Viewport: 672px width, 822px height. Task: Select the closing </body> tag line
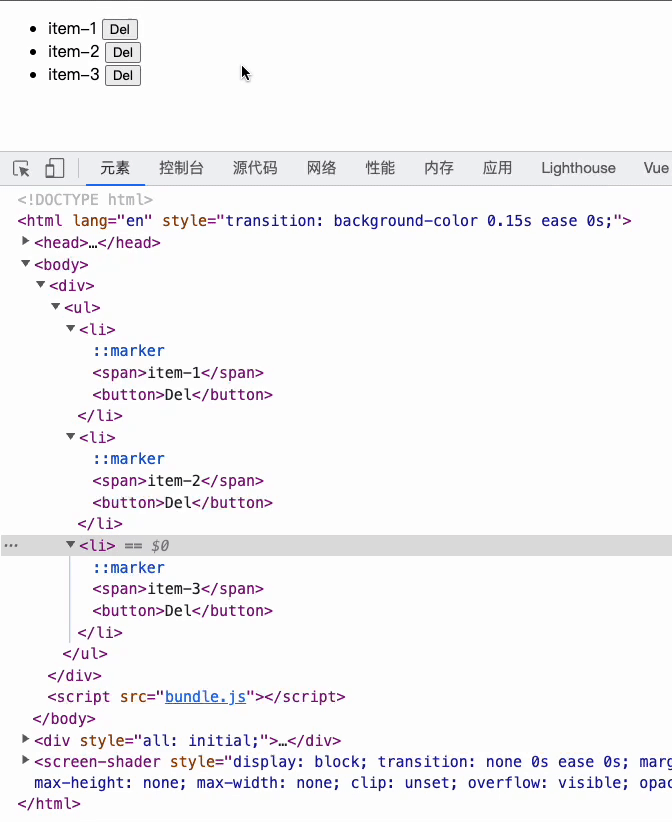point(64,719)
